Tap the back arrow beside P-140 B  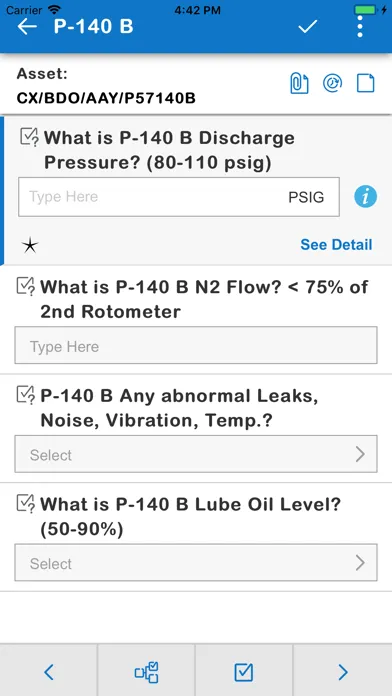[27, 27]
